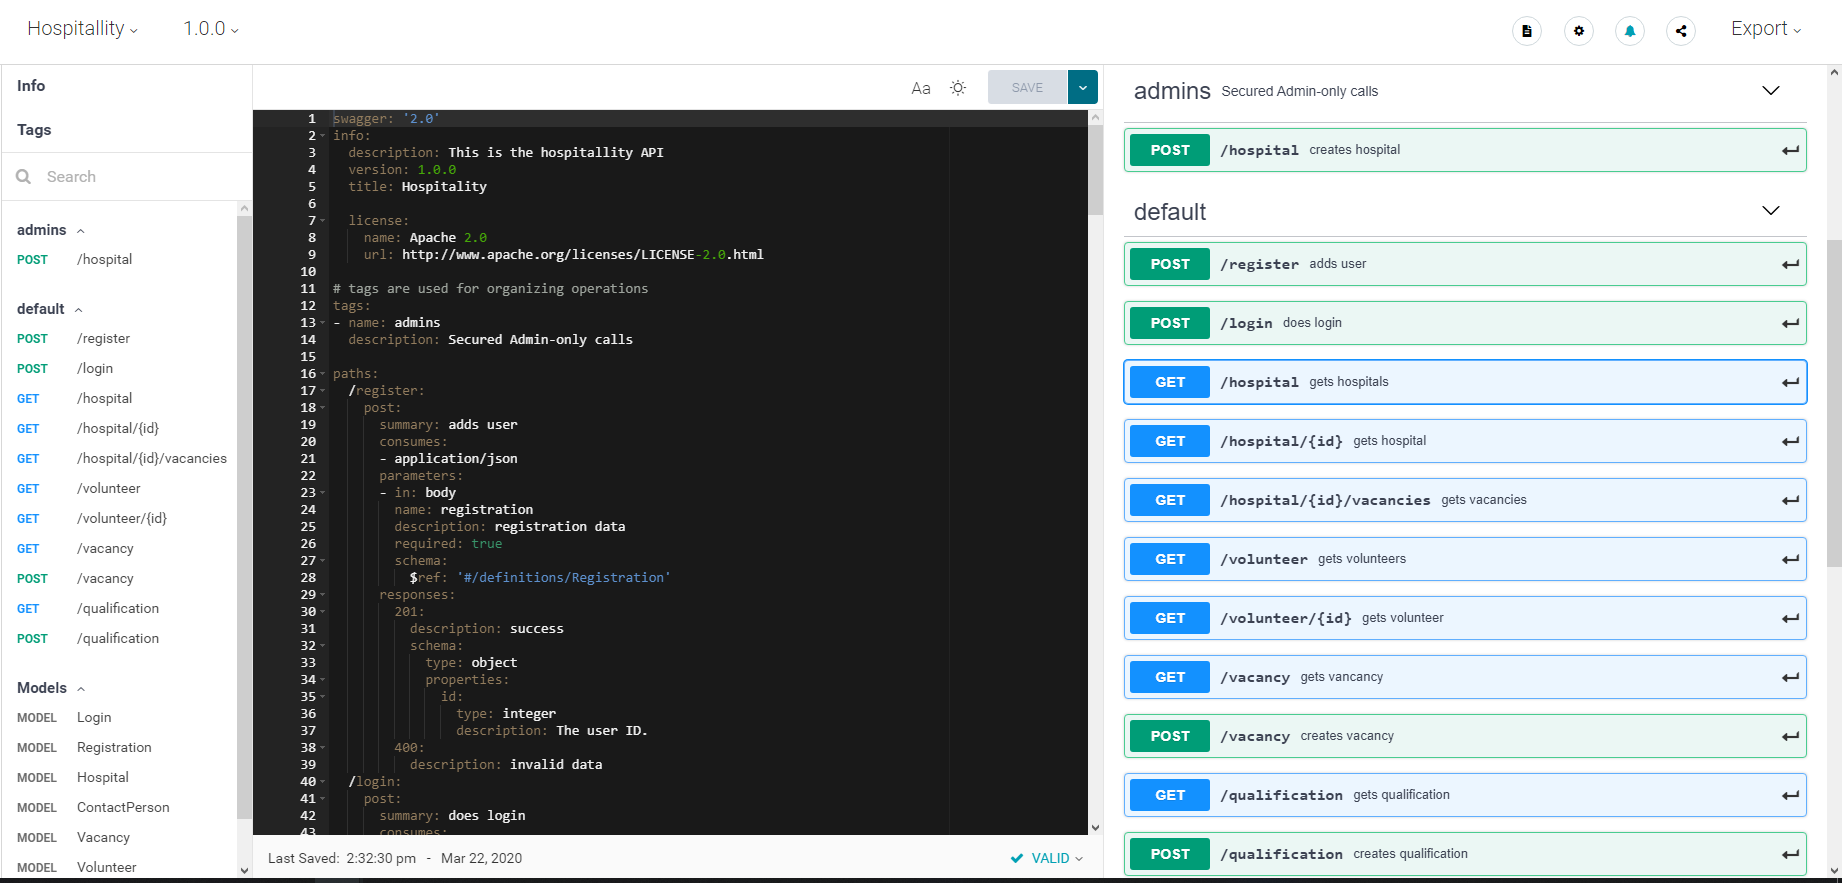
Task: Click the Aa font size icon
Action: 921,88
